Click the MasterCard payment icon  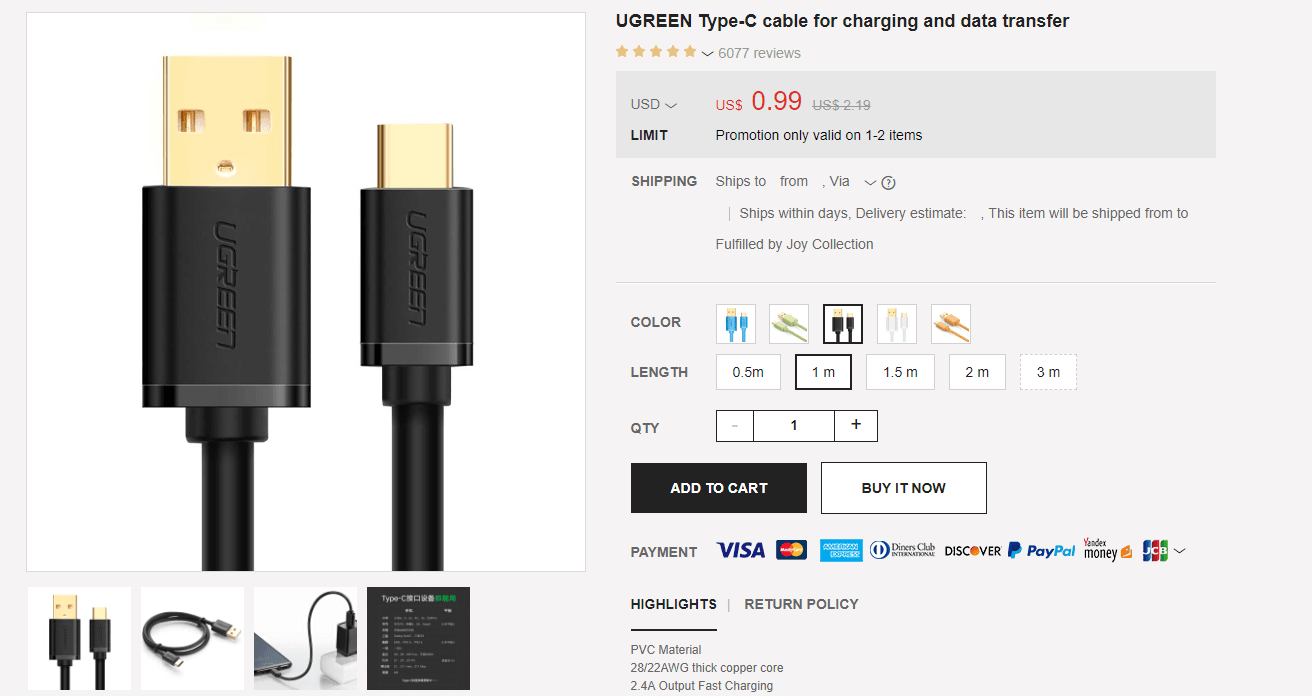[791, 551]
